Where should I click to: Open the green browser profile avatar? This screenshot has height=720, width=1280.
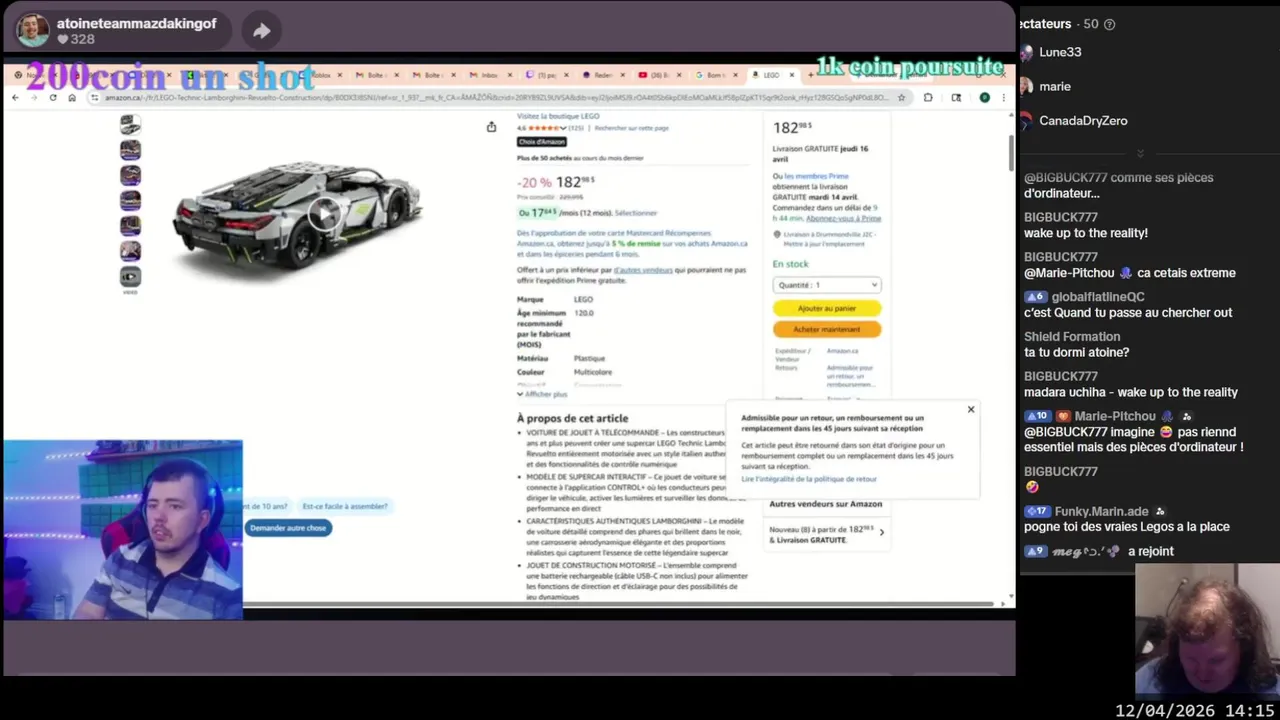pos(984,97)
